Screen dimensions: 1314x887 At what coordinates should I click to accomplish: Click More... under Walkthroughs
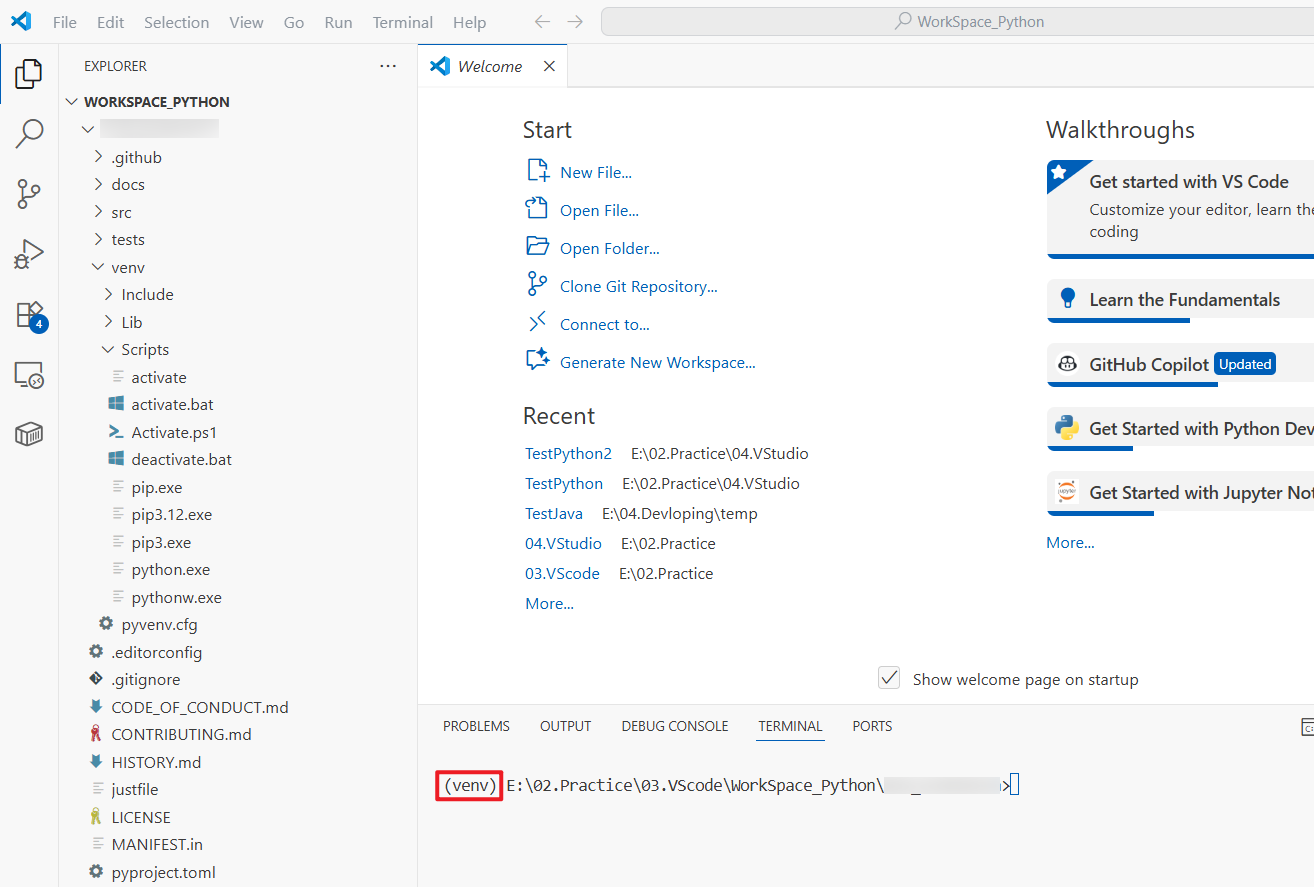1070,542
